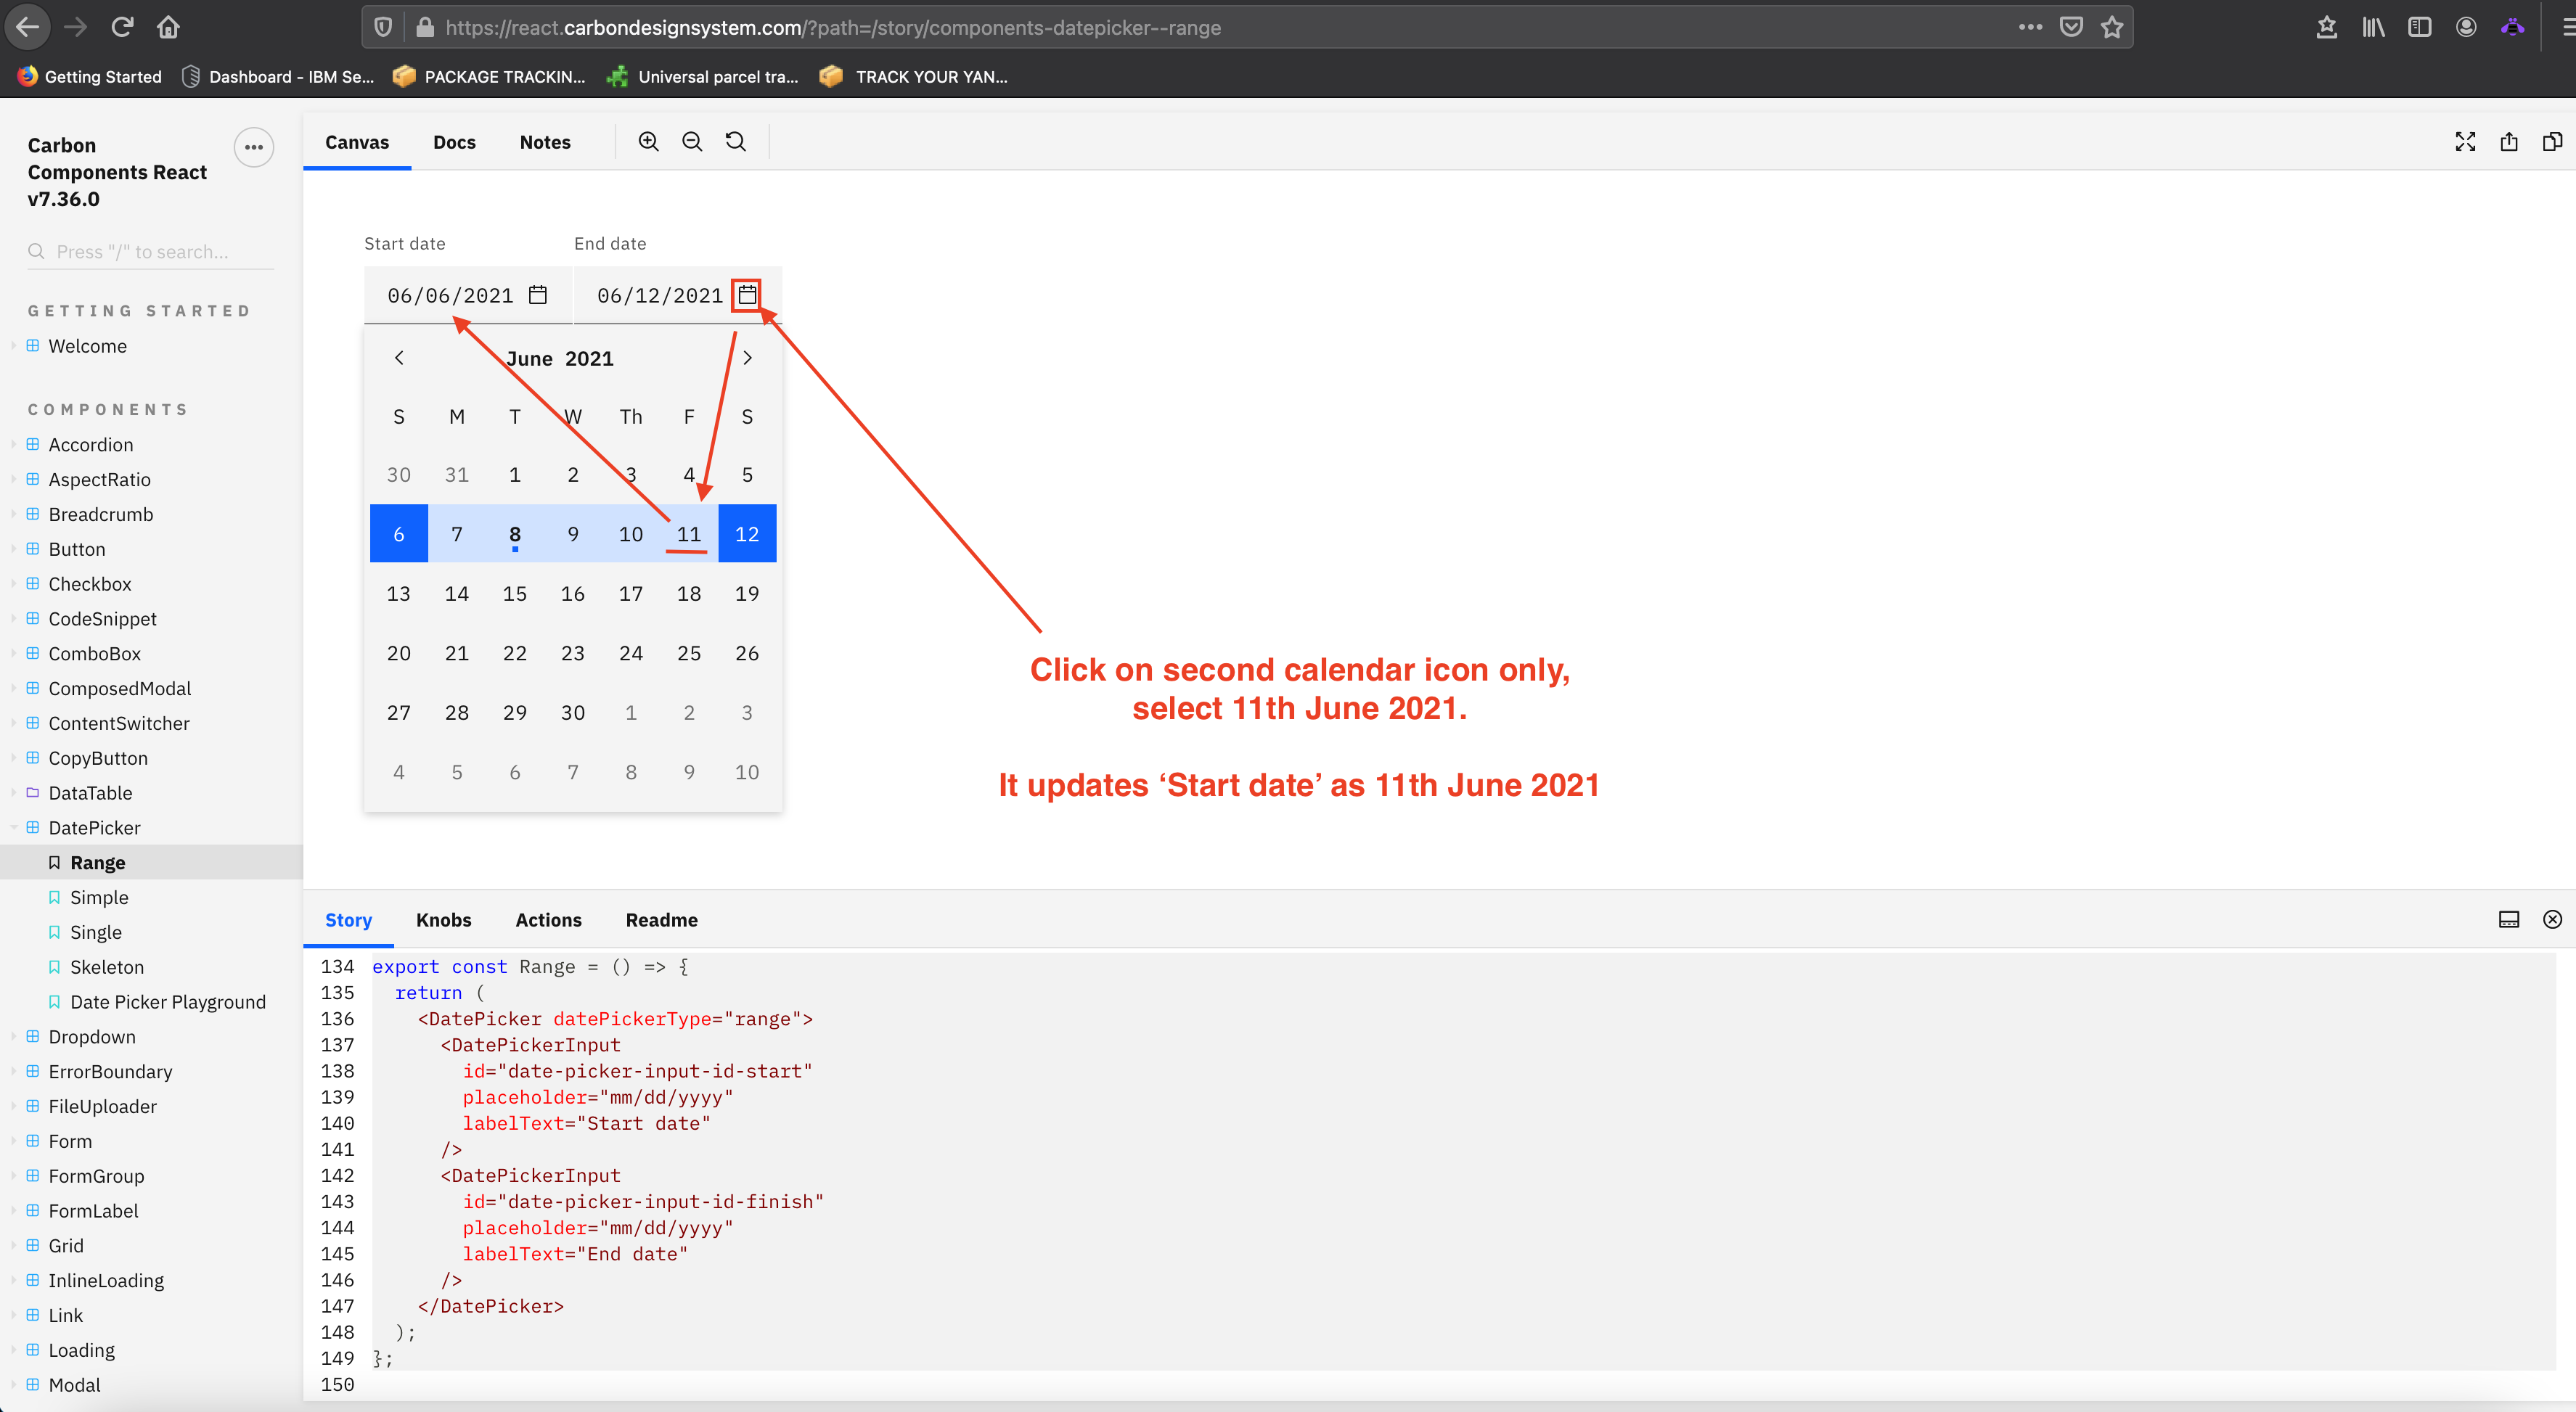Switch to the Notes tab
The image size is (2576, 1412).
click(x=545, y=142)
